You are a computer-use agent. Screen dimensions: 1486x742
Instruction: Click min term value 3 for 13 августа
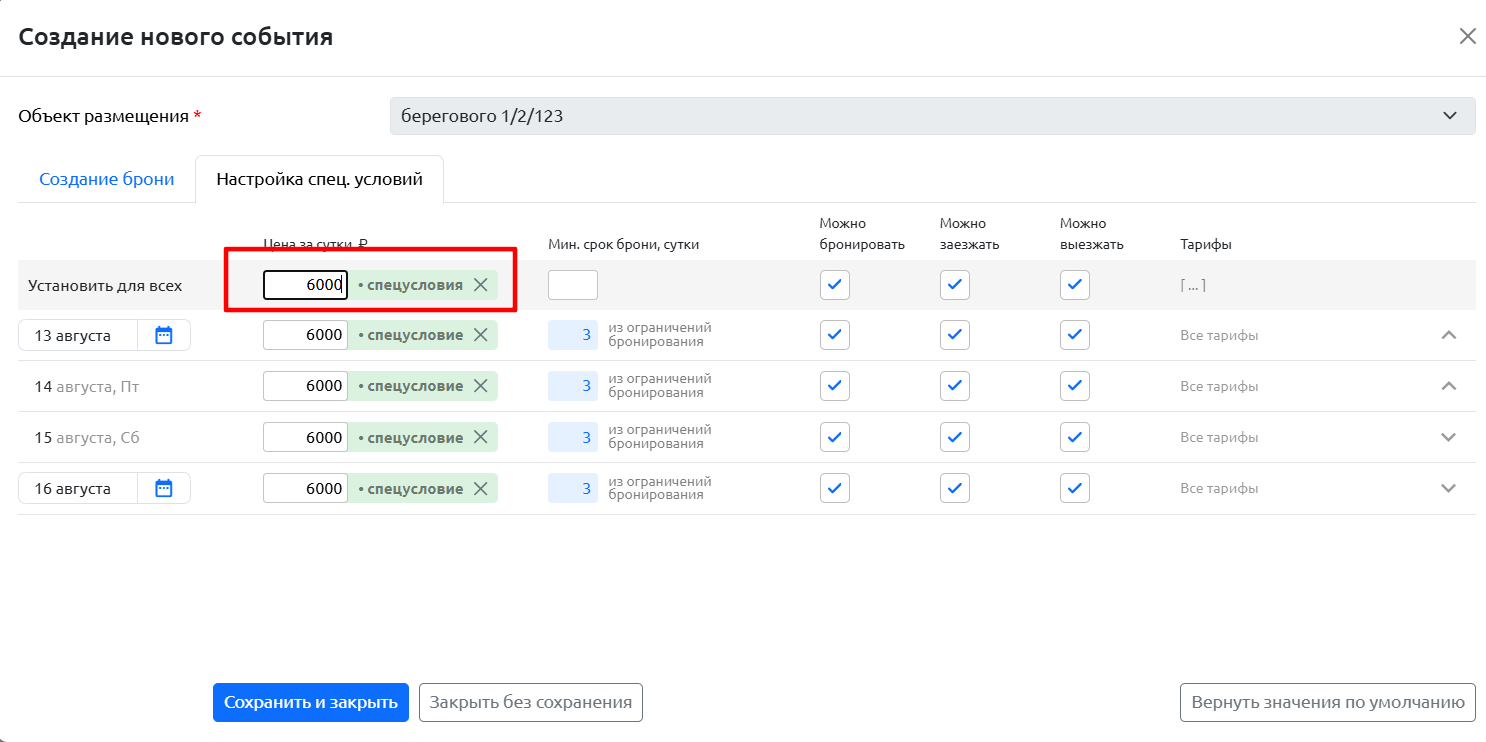573,335
